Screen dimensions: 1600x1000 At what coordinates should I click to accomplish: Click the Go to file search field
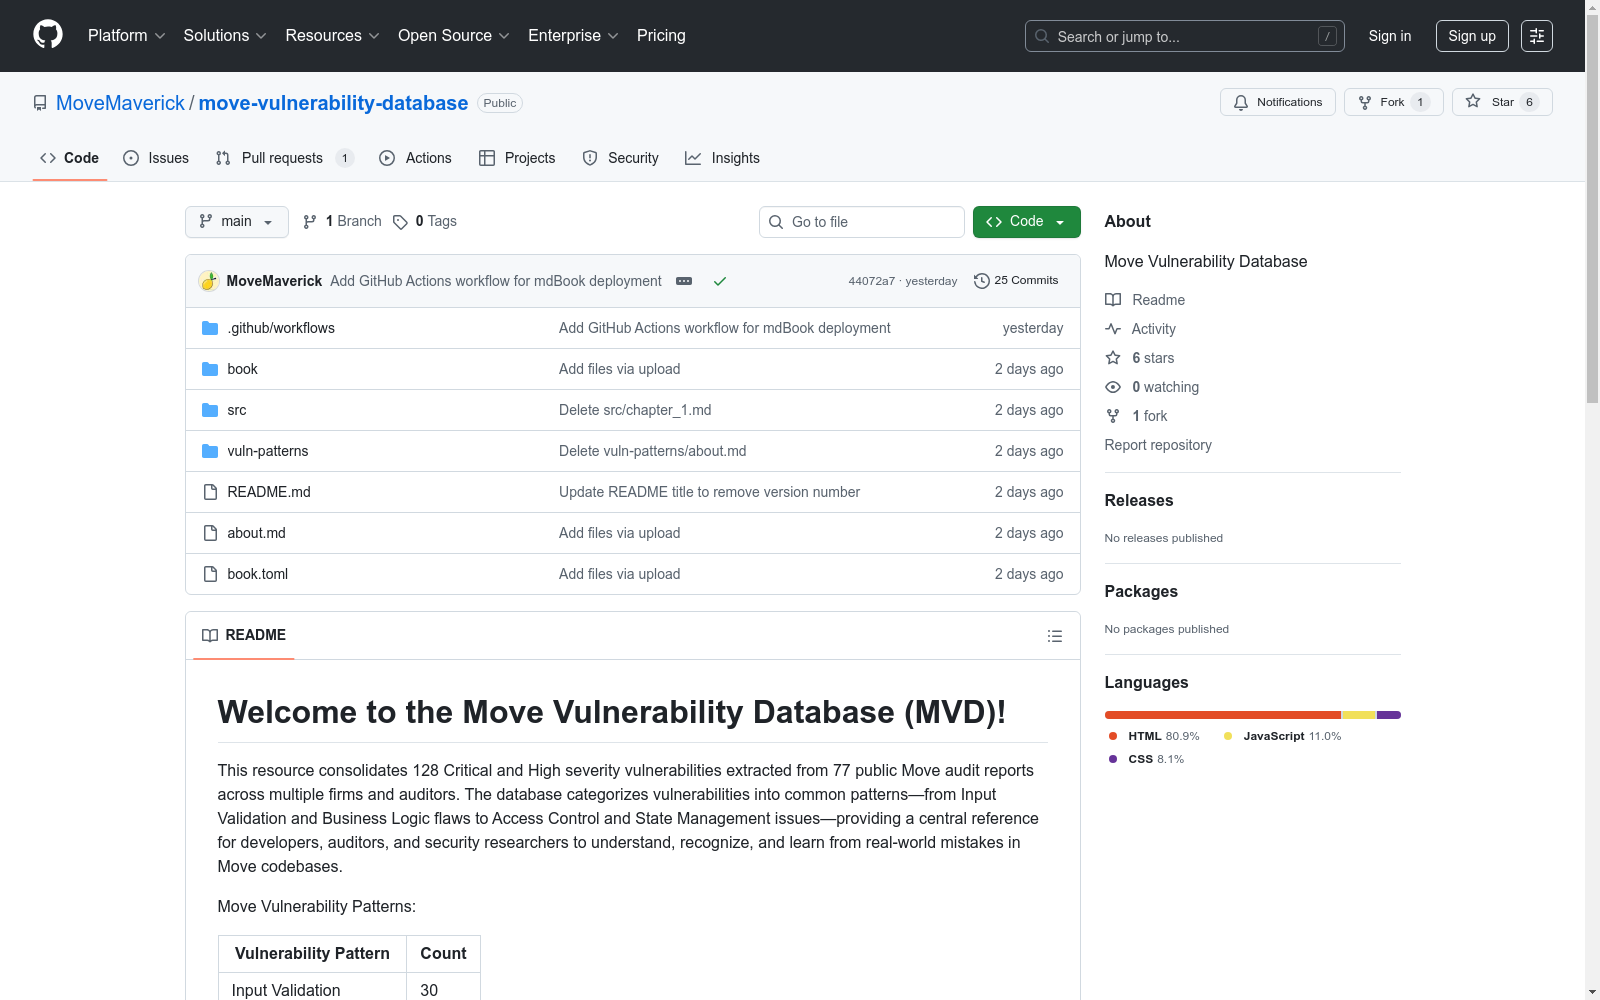[x=862, y=222]
